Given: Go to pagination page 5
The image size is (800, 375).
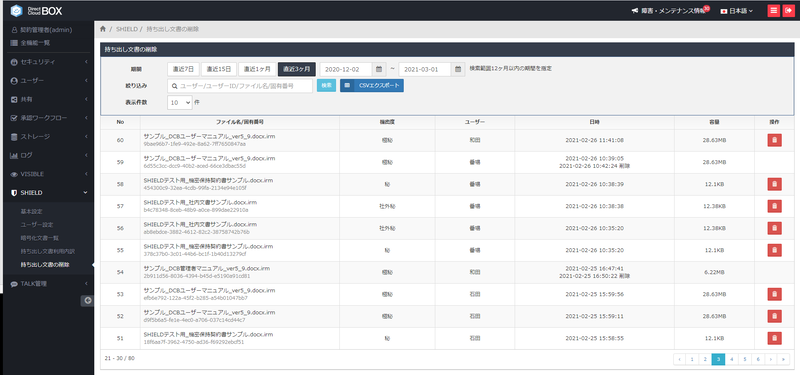Looking at the screenshot, I should pyautogui.click(x=745, y=359).
